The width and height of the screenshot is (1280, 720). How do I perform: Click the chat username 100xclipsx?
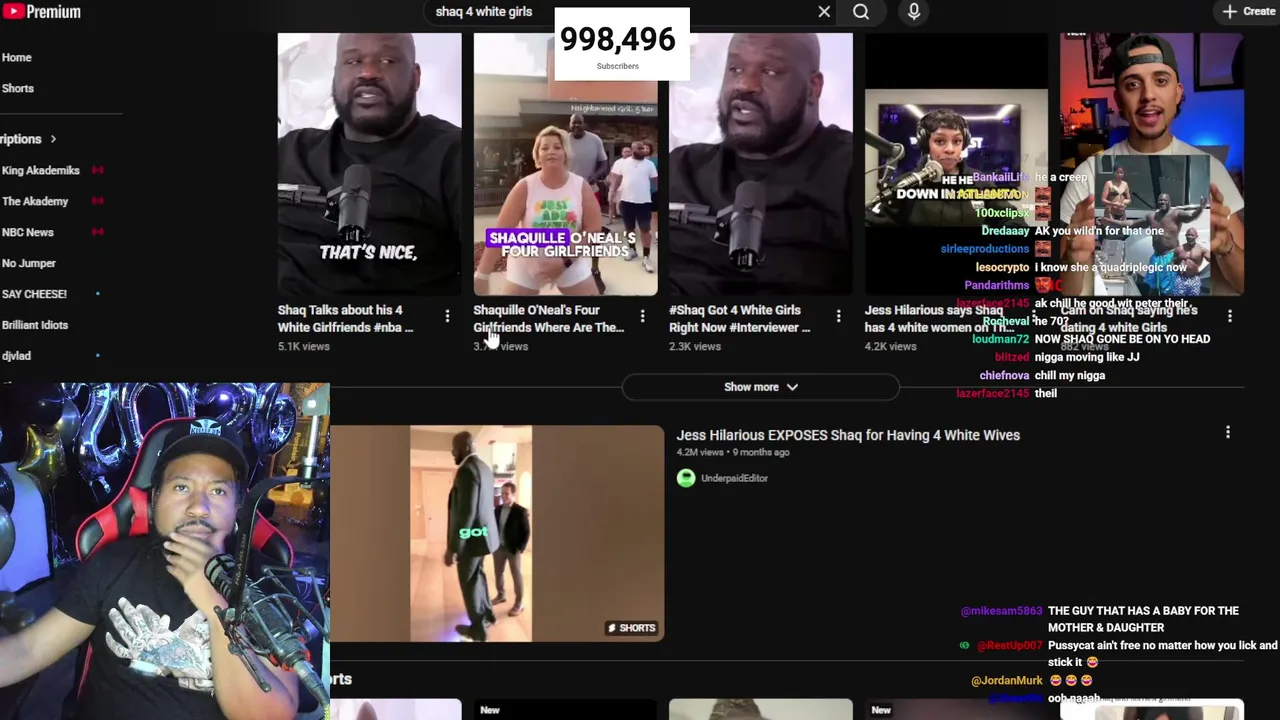point(1001,213)
